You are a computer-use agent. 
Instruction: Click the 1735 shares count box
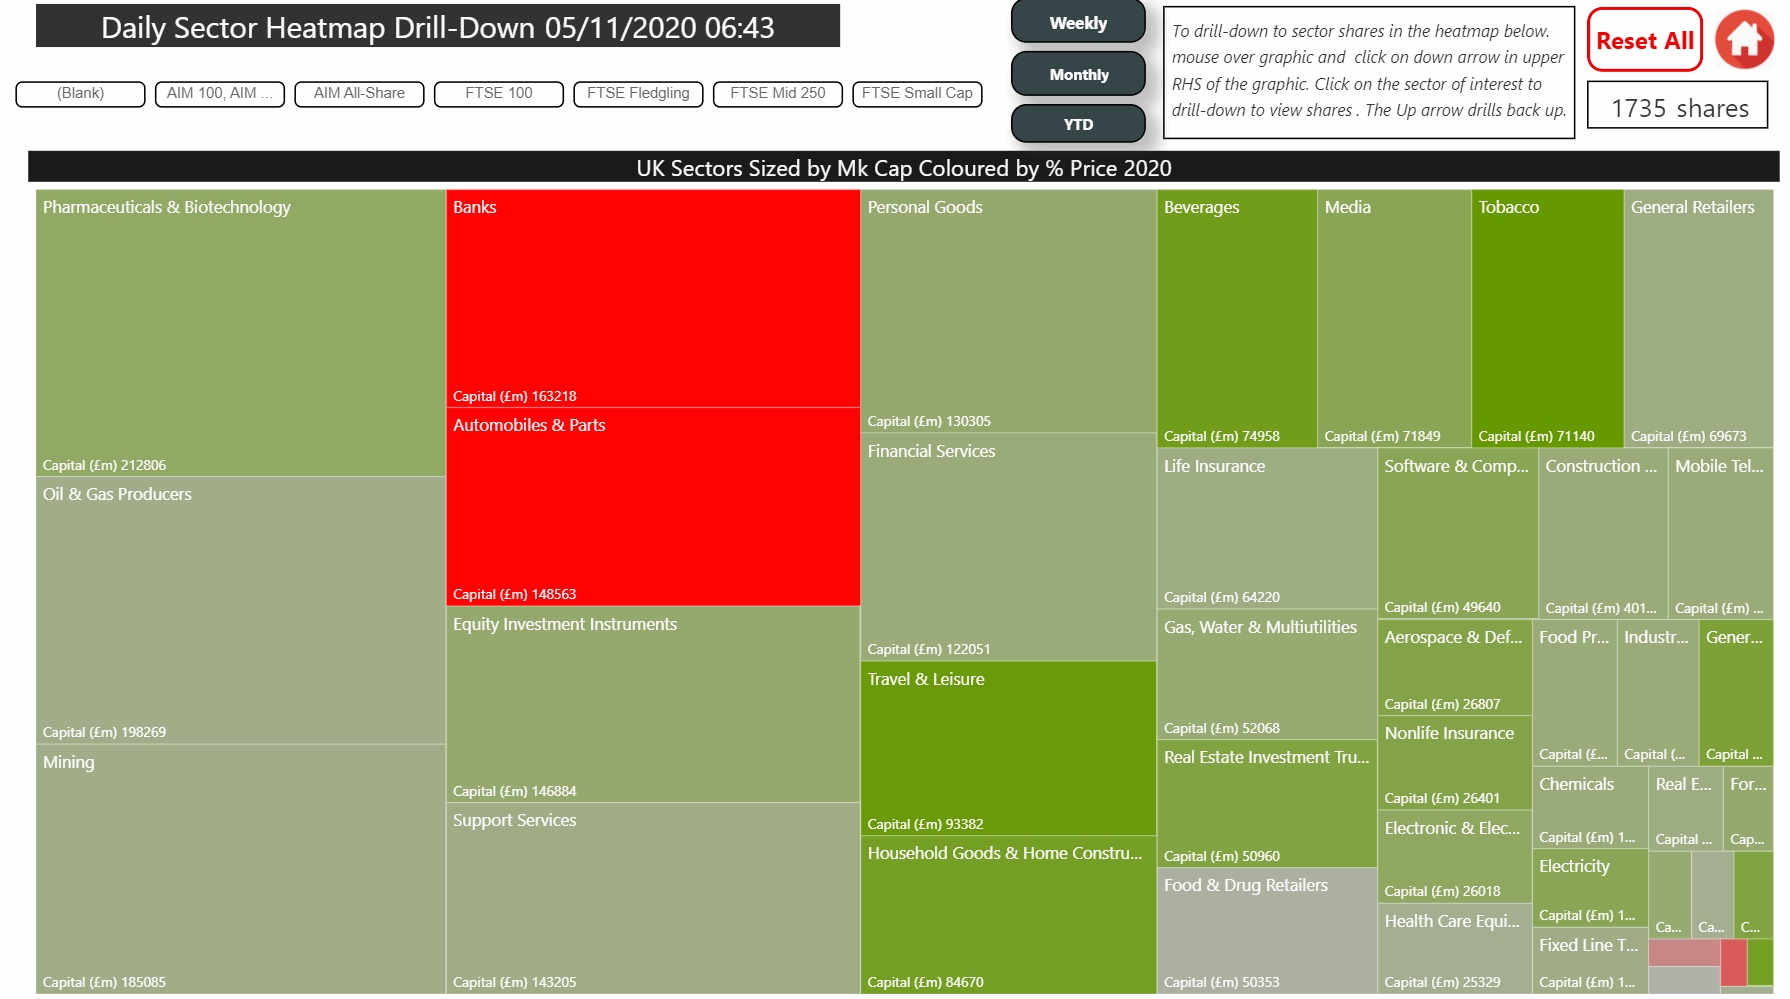coord(1680,106)
